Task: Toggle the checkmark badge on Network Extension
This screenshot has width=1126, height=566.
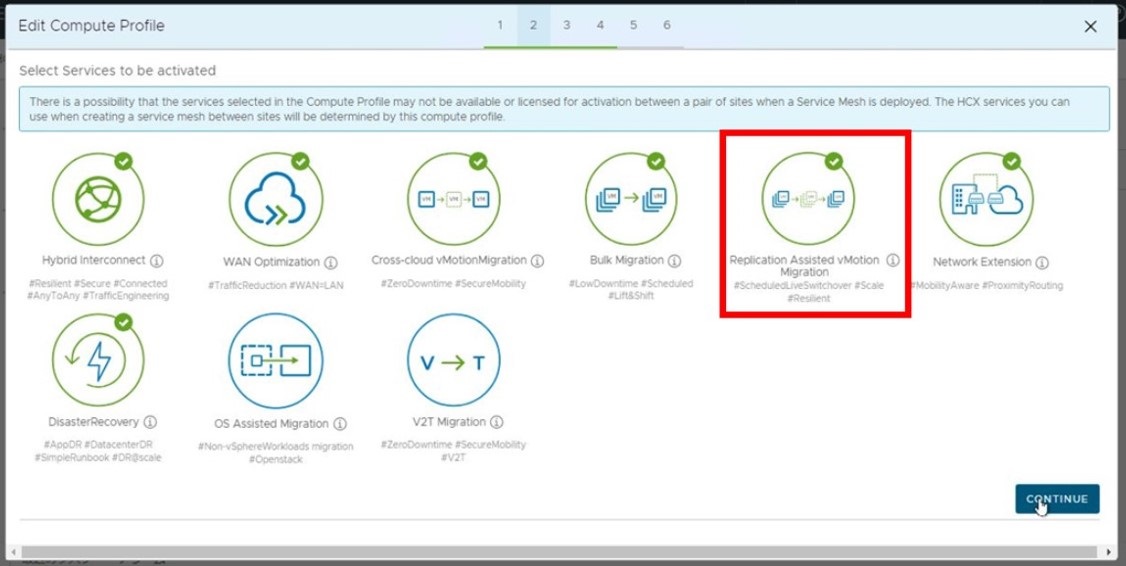Action: [1011, 161]
